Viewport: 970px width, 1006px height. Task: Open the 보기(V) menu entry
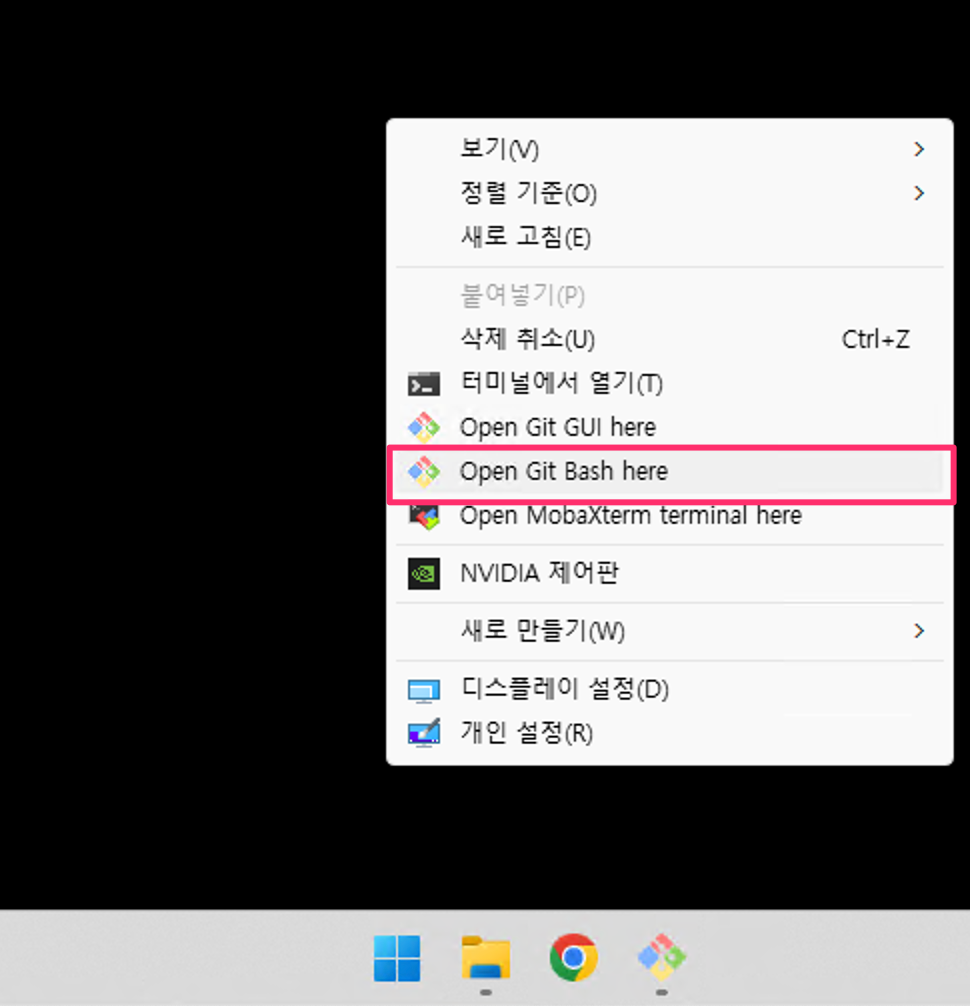tap(670, 149)
